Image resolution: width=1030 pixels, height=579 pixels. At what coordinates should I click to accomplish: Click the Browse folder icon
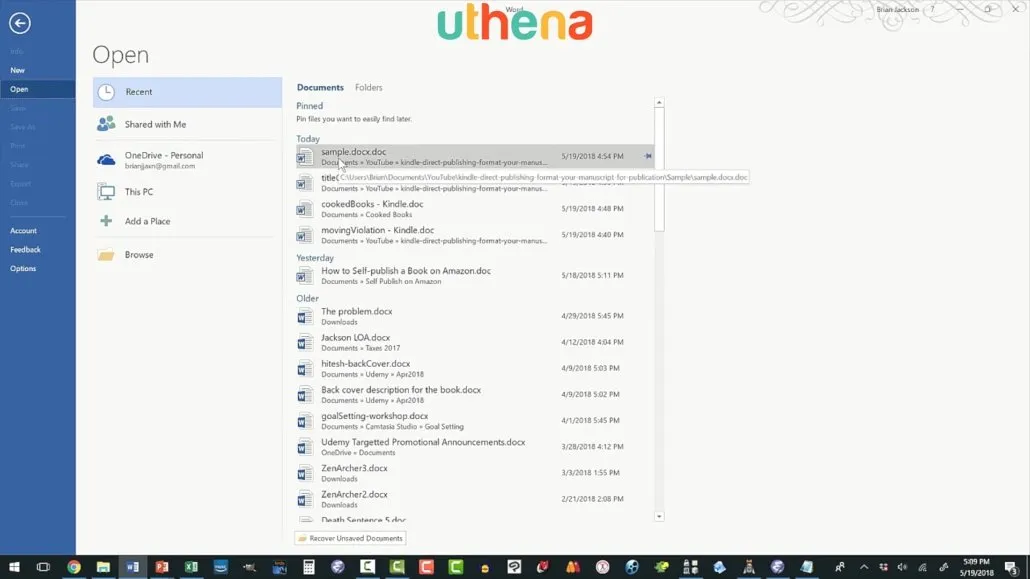(106, 254)
